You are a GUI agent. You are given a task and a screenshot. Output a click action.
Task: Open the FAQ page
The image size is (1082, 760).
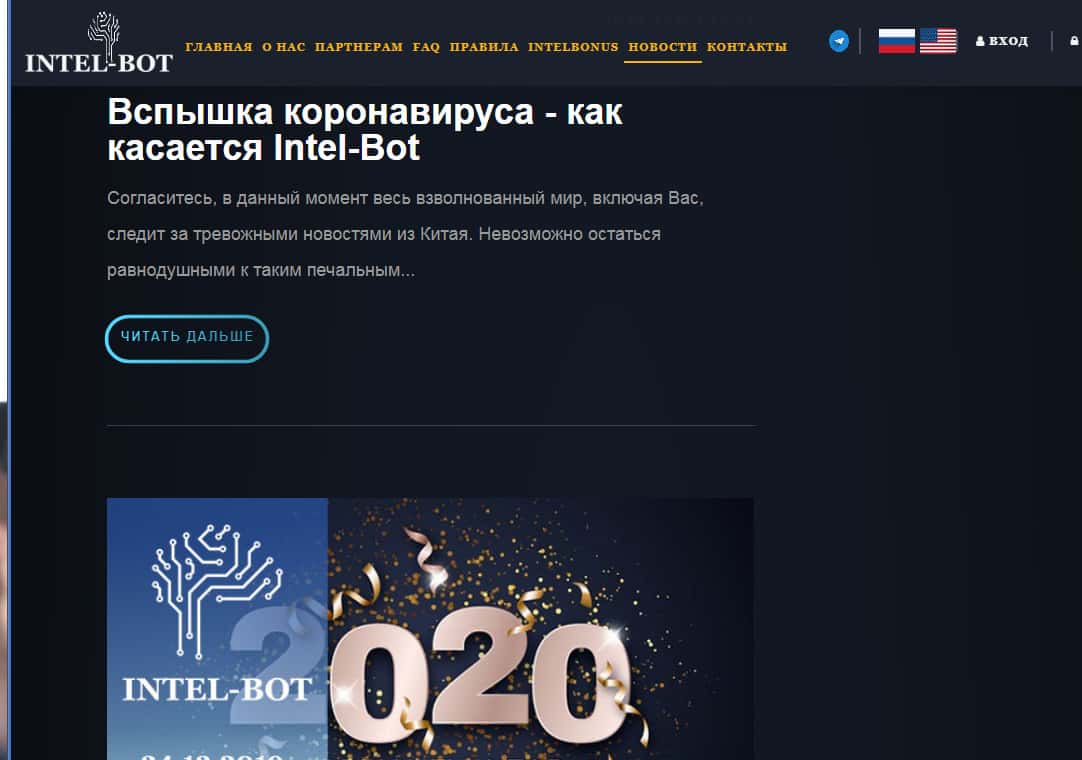426,47
